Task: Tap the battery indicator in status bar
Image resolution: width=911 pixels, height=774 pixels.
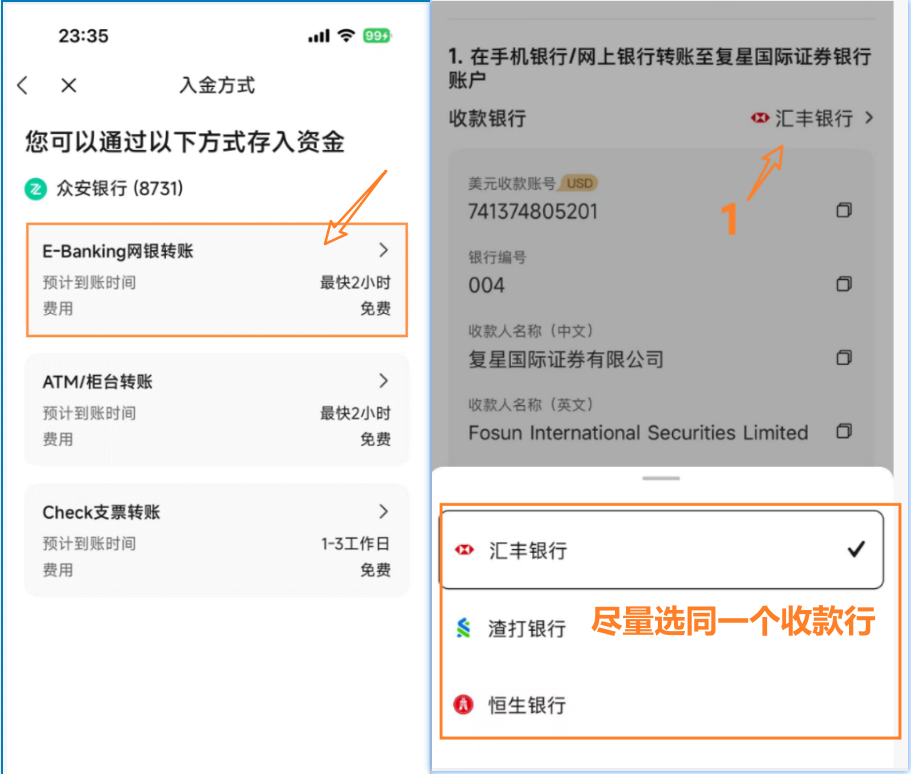Action: click(x=377, y=36)
